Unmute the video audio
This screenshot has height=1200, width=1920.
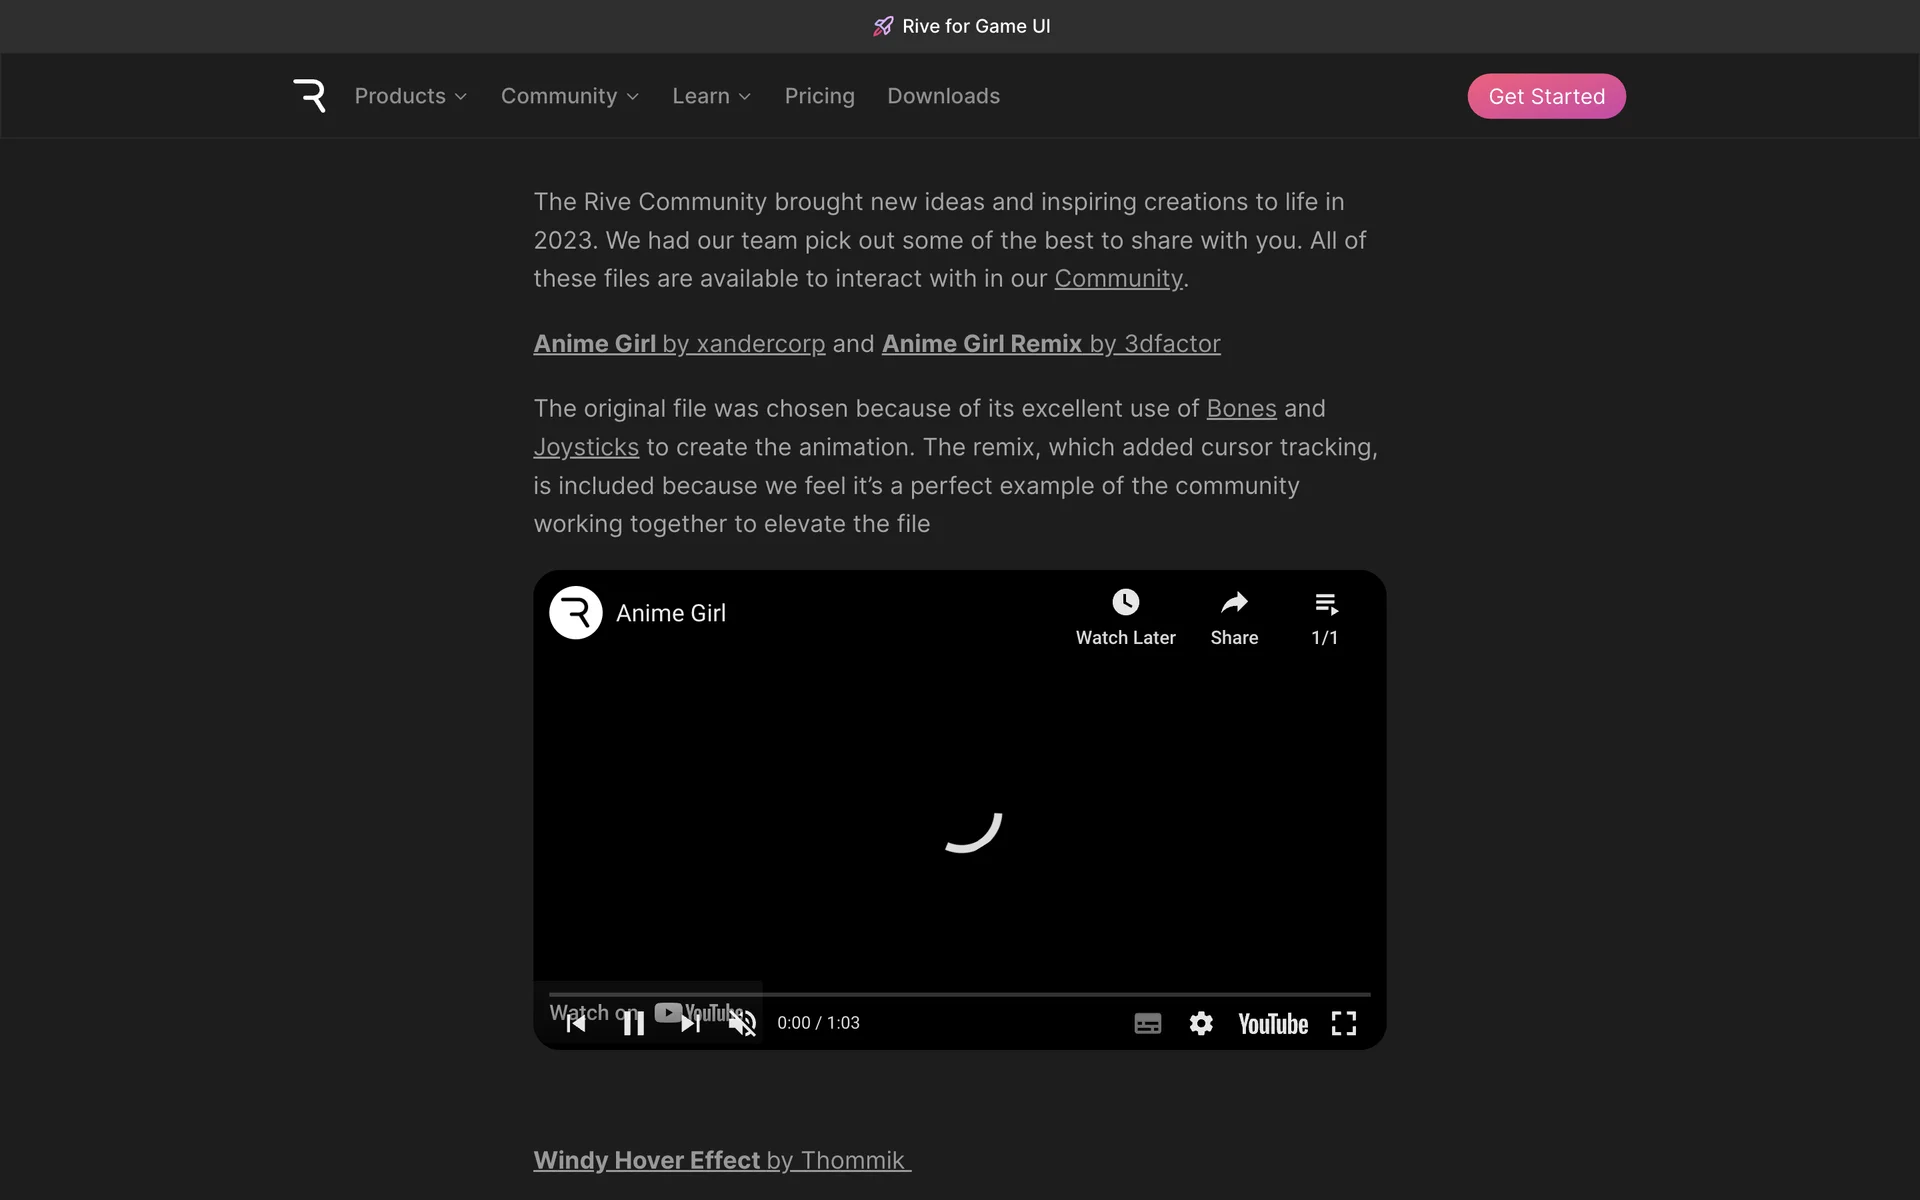742,1023
